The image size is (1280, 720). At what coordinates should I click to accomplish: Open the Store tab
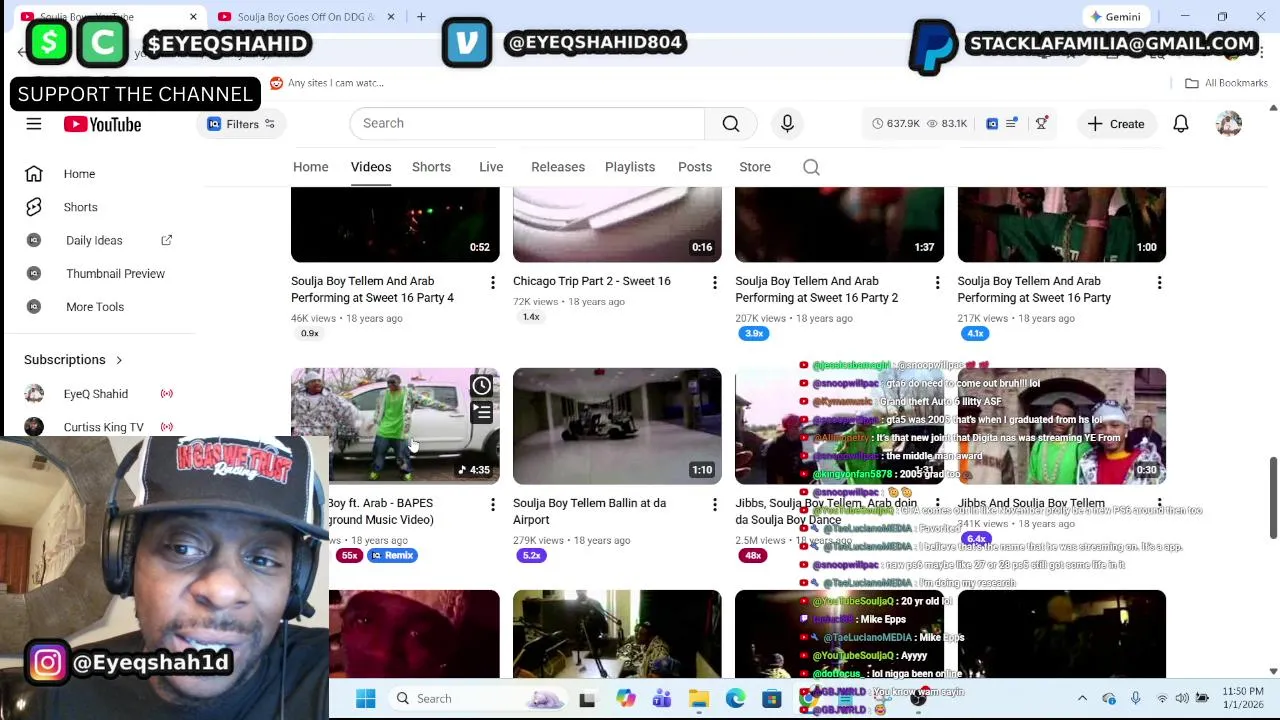click(754, 167)
